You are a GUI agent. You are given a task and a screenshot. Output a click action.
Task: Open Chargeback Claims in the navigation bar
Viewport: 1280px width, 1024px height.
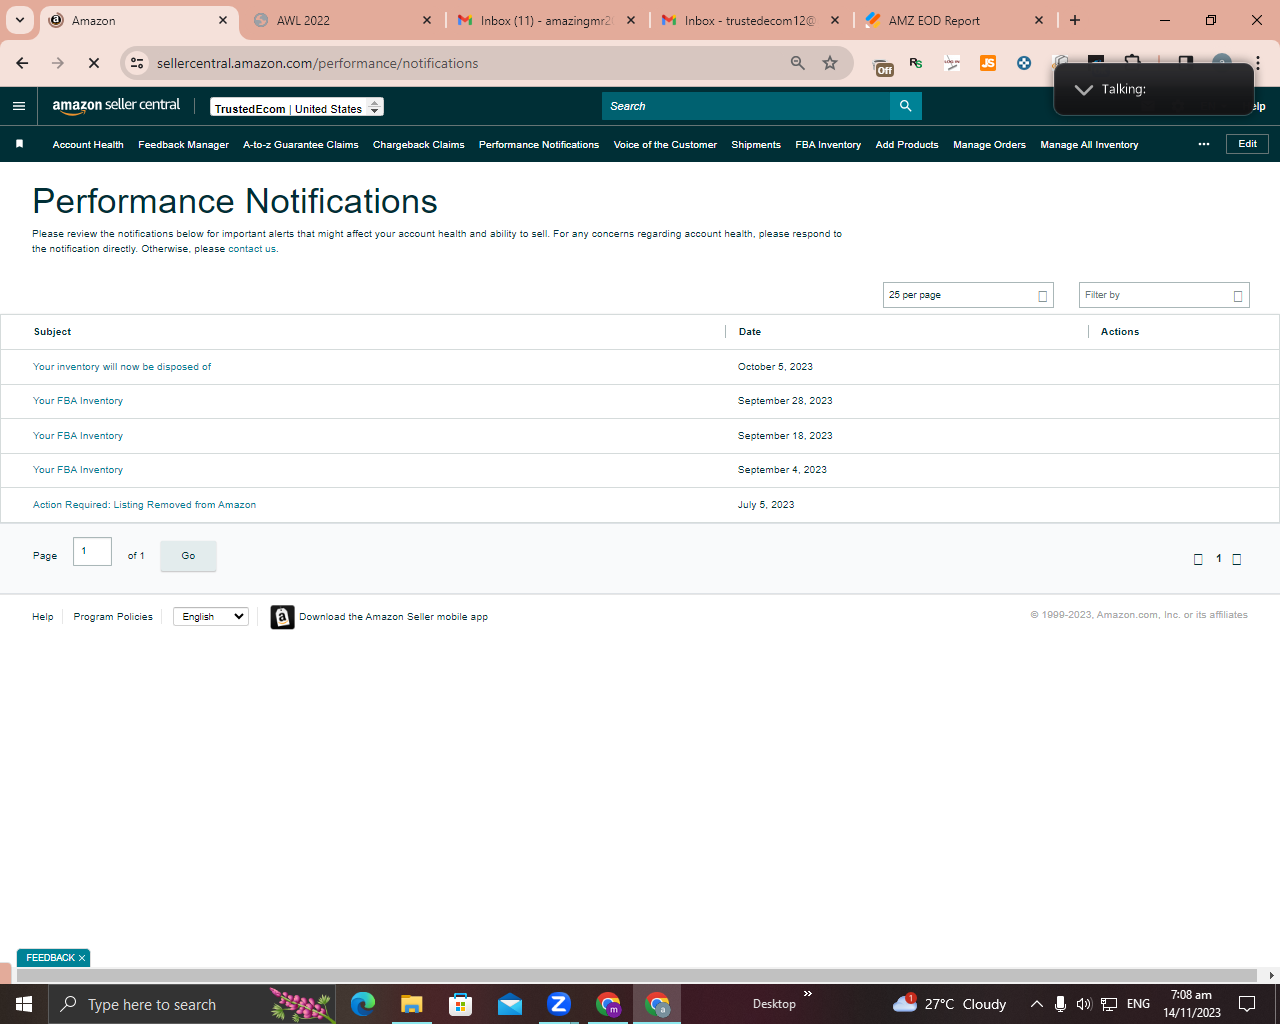point(419,145)
